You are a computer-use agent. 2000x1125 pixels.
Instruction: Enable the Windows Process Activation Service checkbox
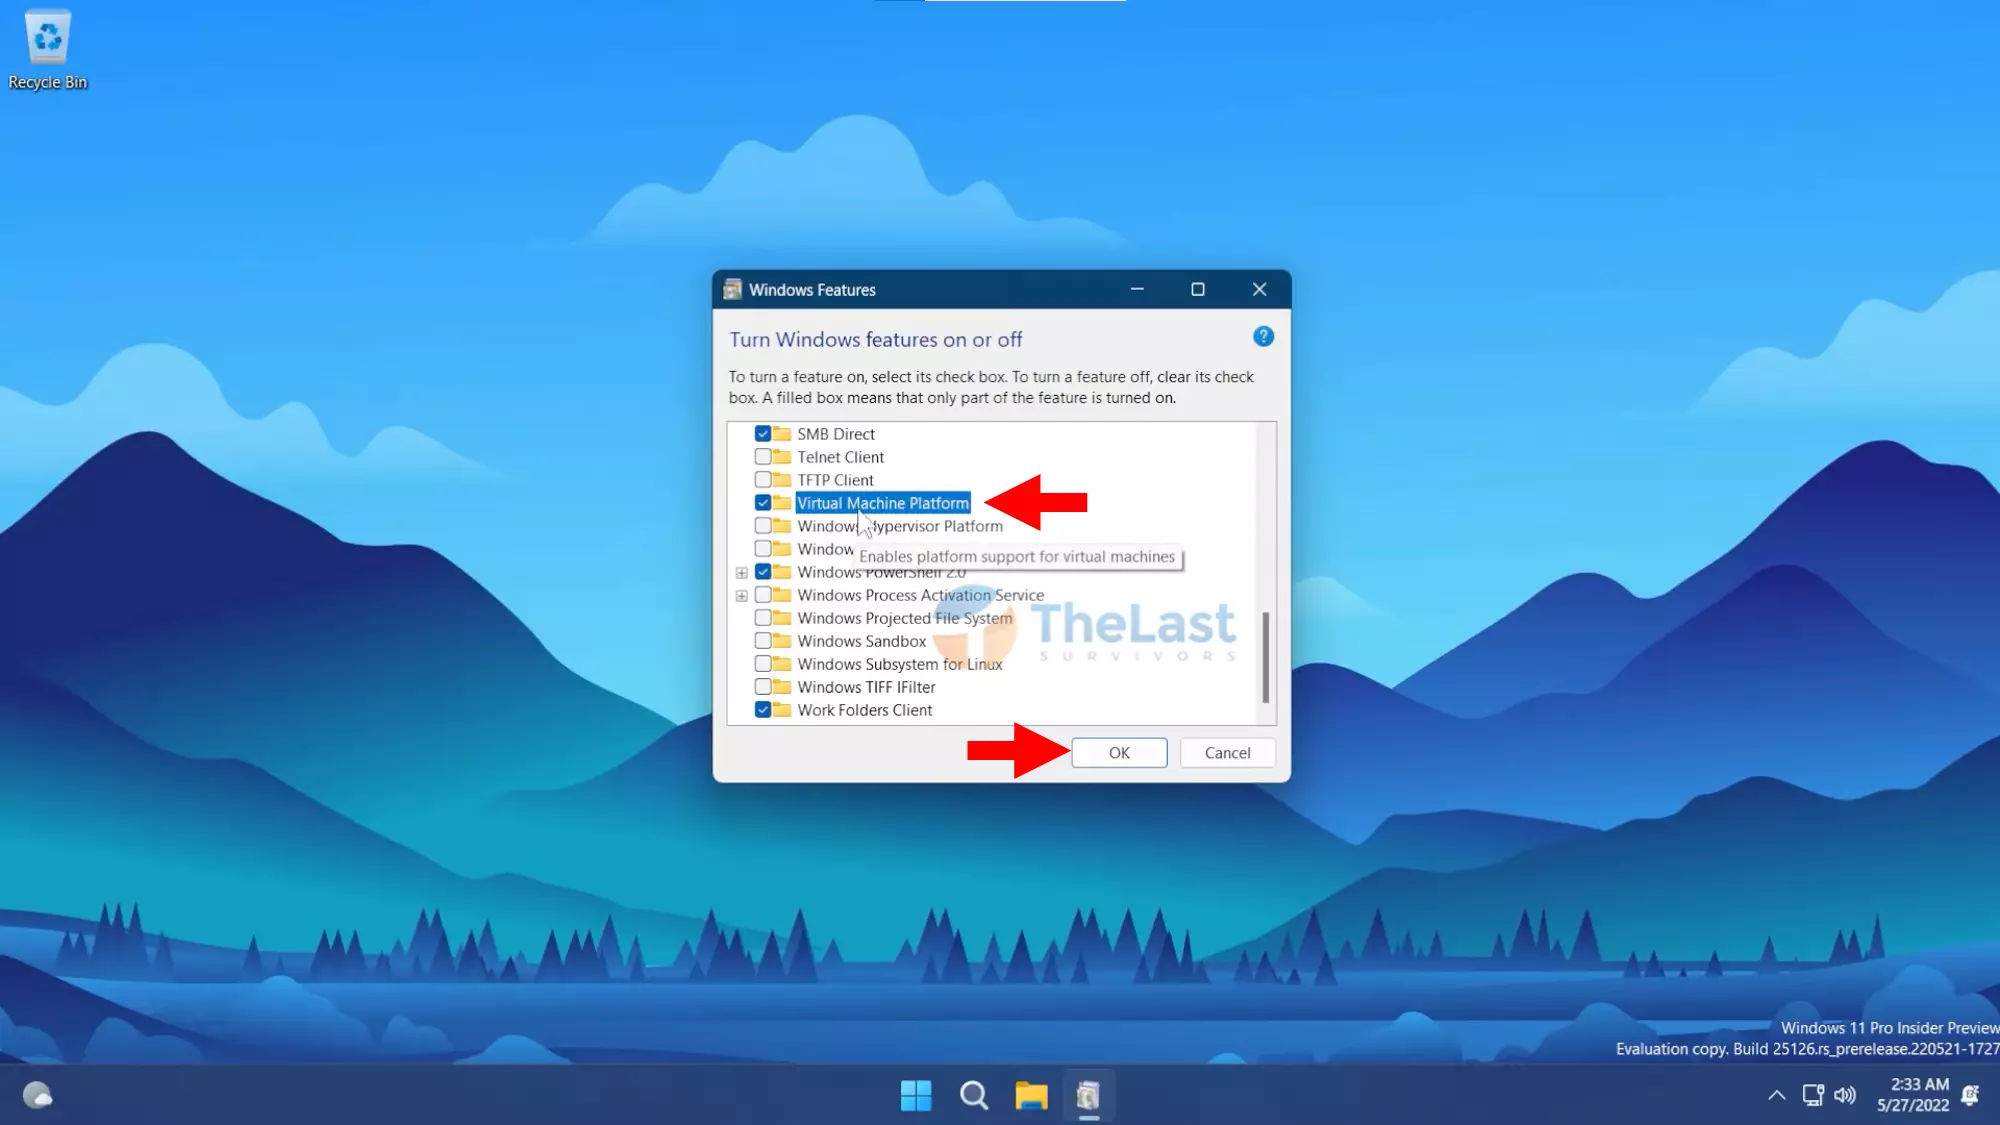tap(763, 595)
